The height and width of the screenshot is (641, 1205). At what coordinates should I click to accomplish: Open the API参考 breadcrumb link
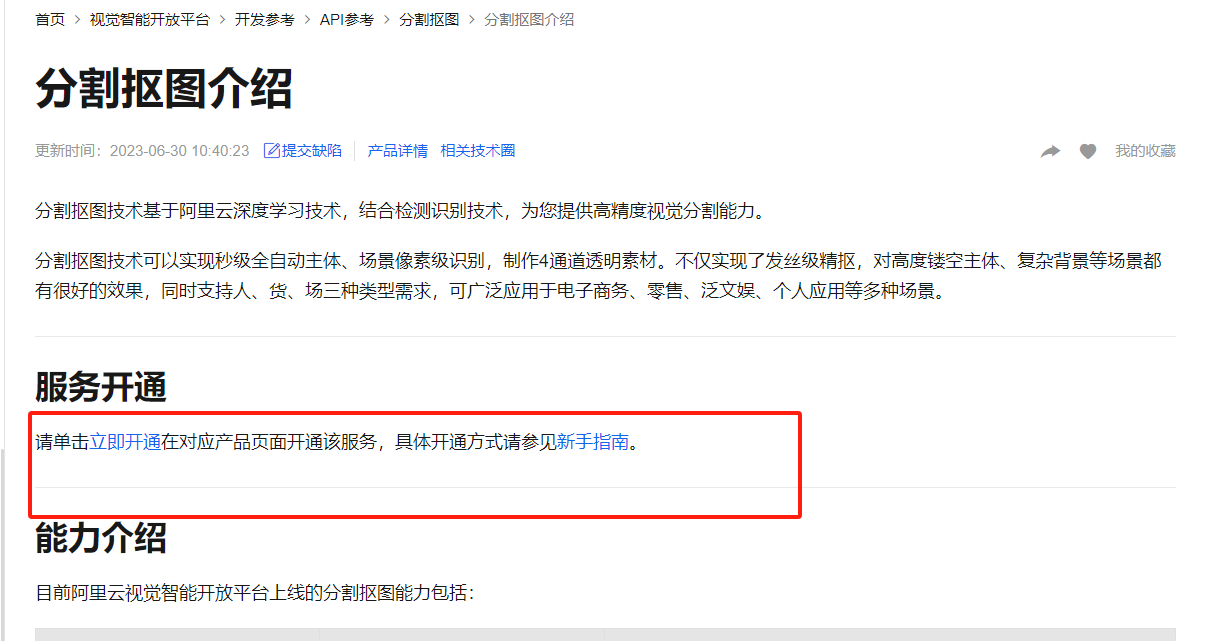point(347,19)
